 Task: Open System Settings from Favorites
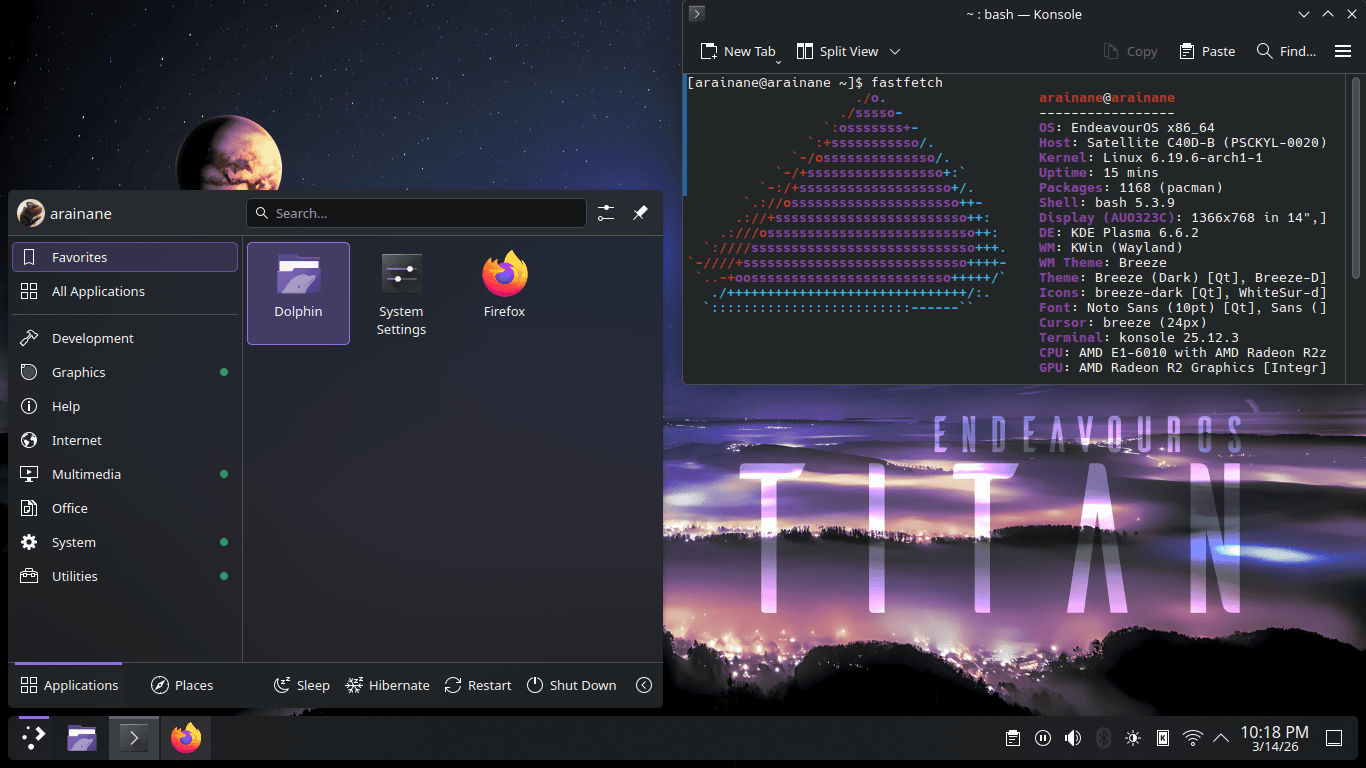click(x=401, y=293)
